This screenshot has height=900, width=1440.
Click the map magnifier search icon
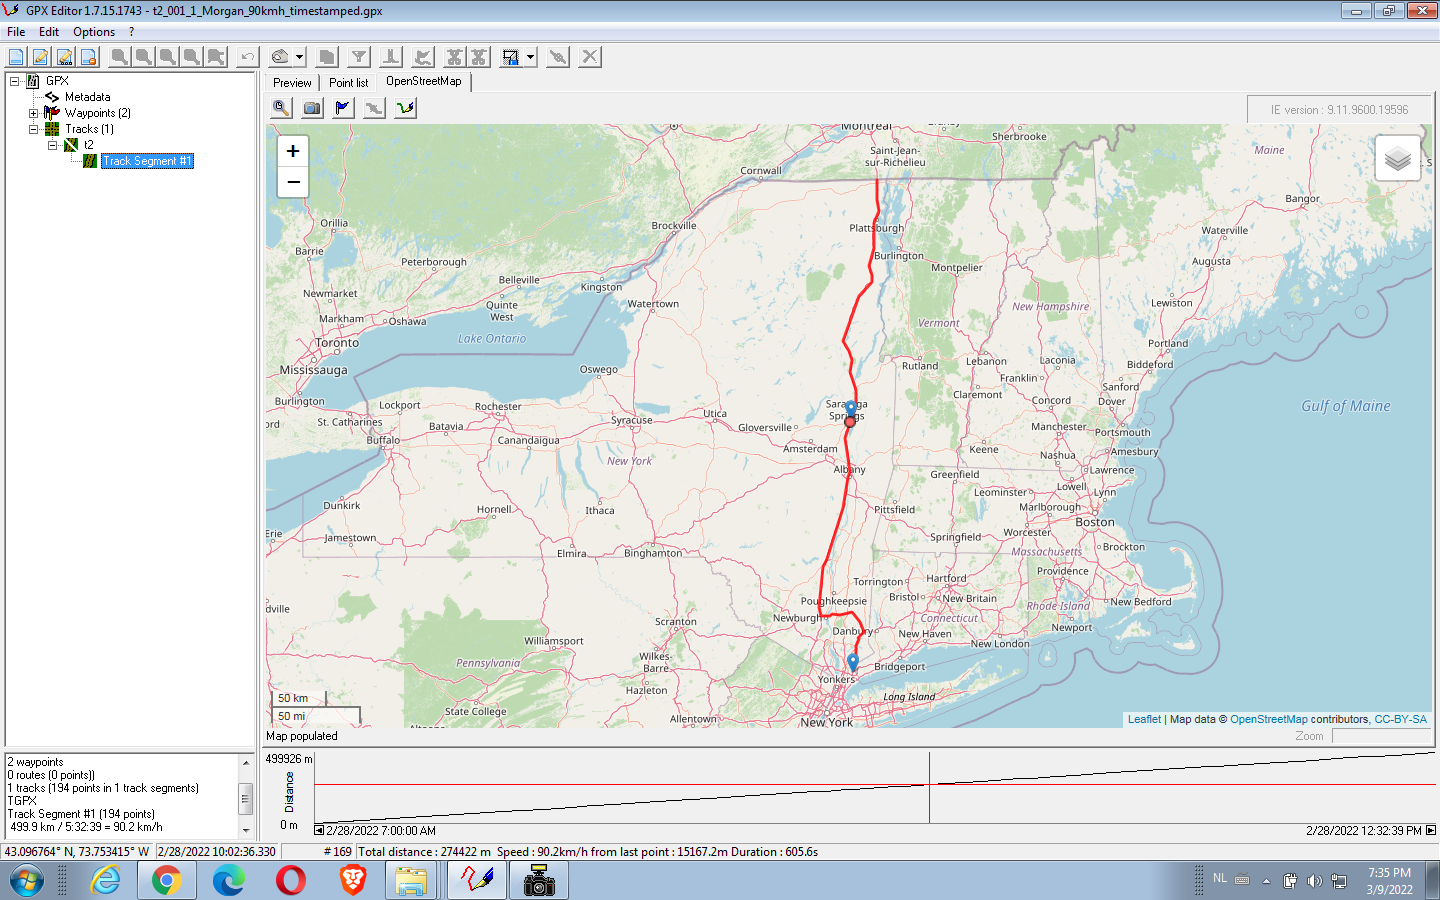coord(281,108)
